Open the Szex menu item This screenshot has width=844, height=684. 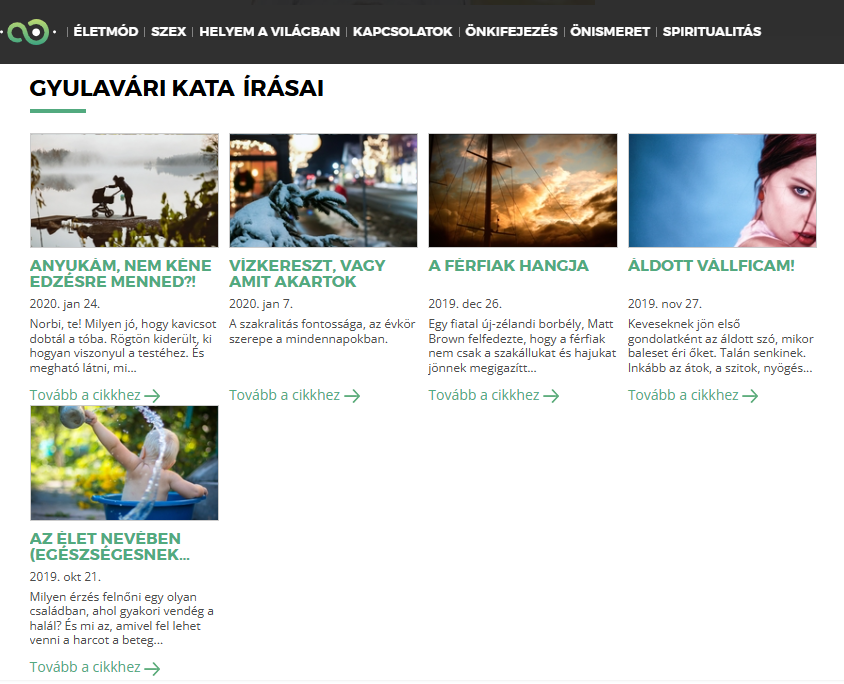168,32
